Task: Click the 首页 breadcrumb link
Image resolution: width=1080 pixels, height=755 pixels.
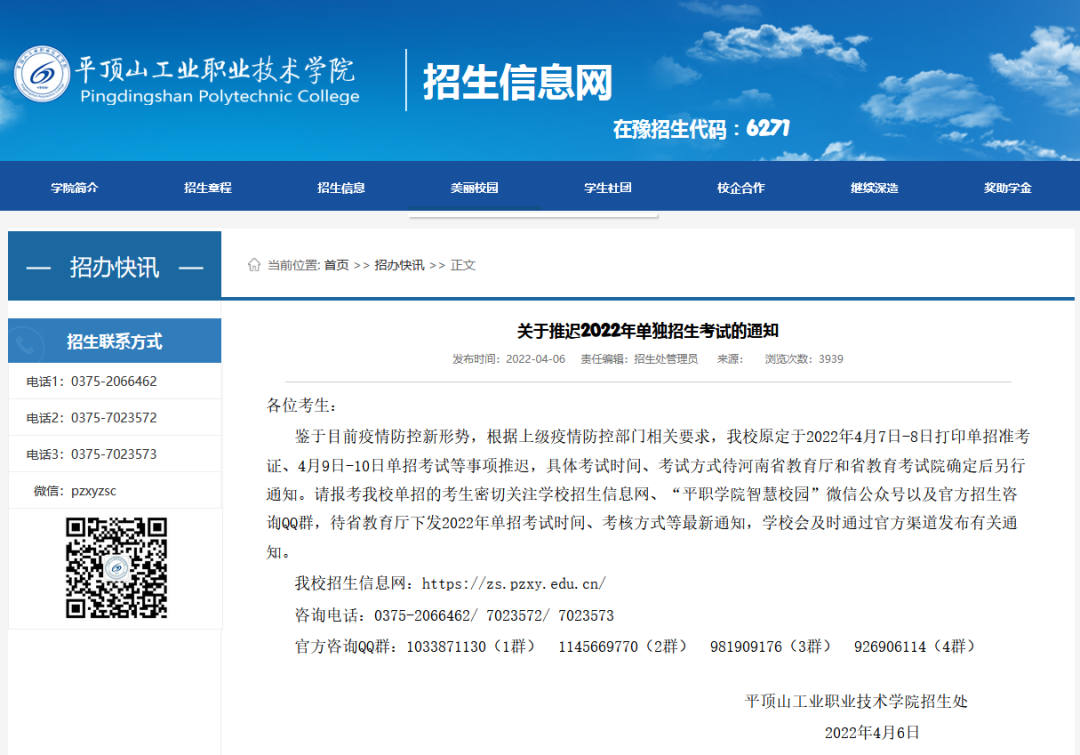Action: tap(336, 265)
